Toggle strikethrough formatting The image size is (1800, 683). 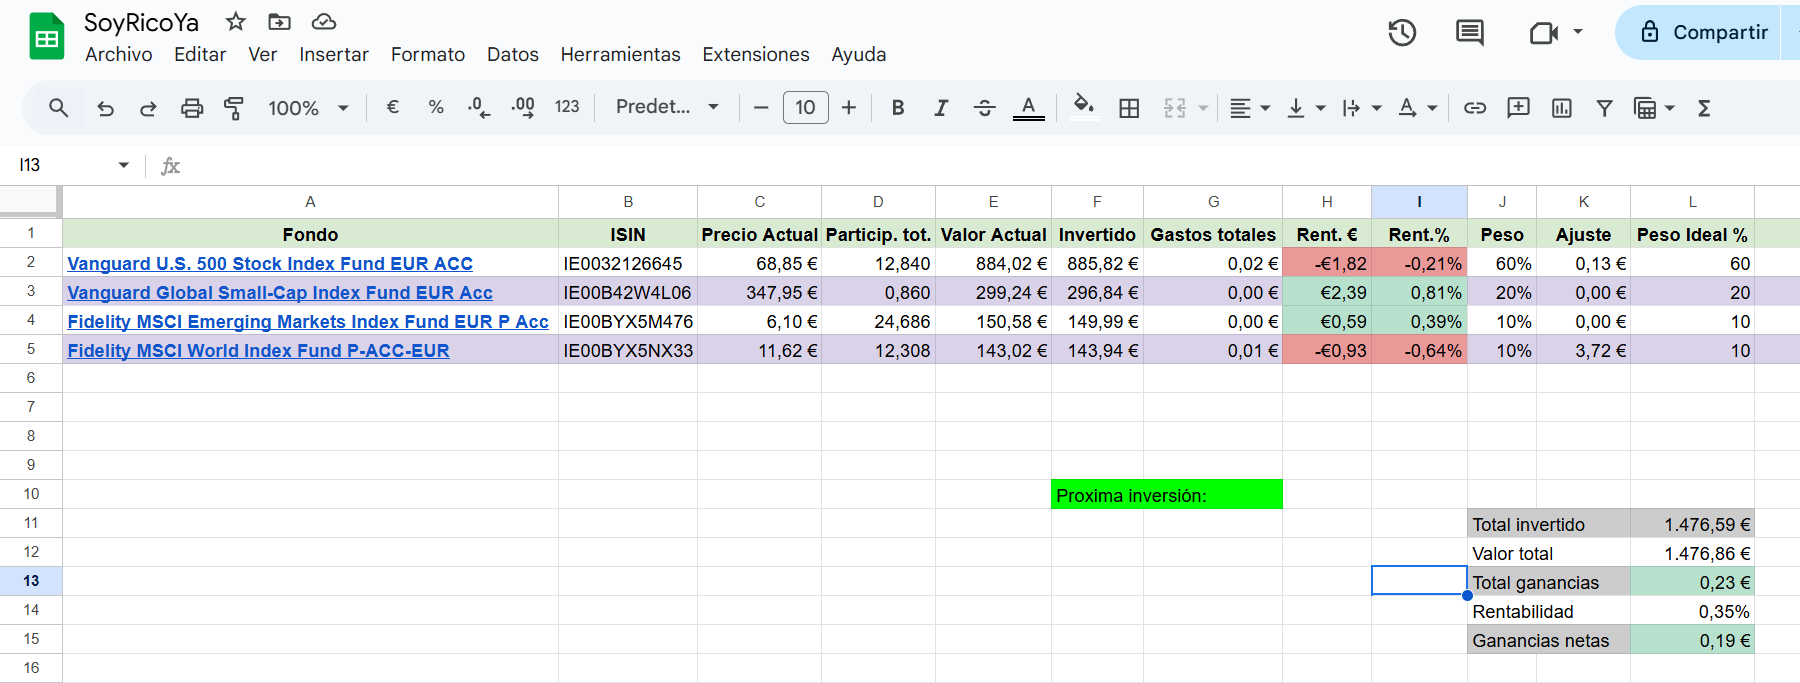984,107
